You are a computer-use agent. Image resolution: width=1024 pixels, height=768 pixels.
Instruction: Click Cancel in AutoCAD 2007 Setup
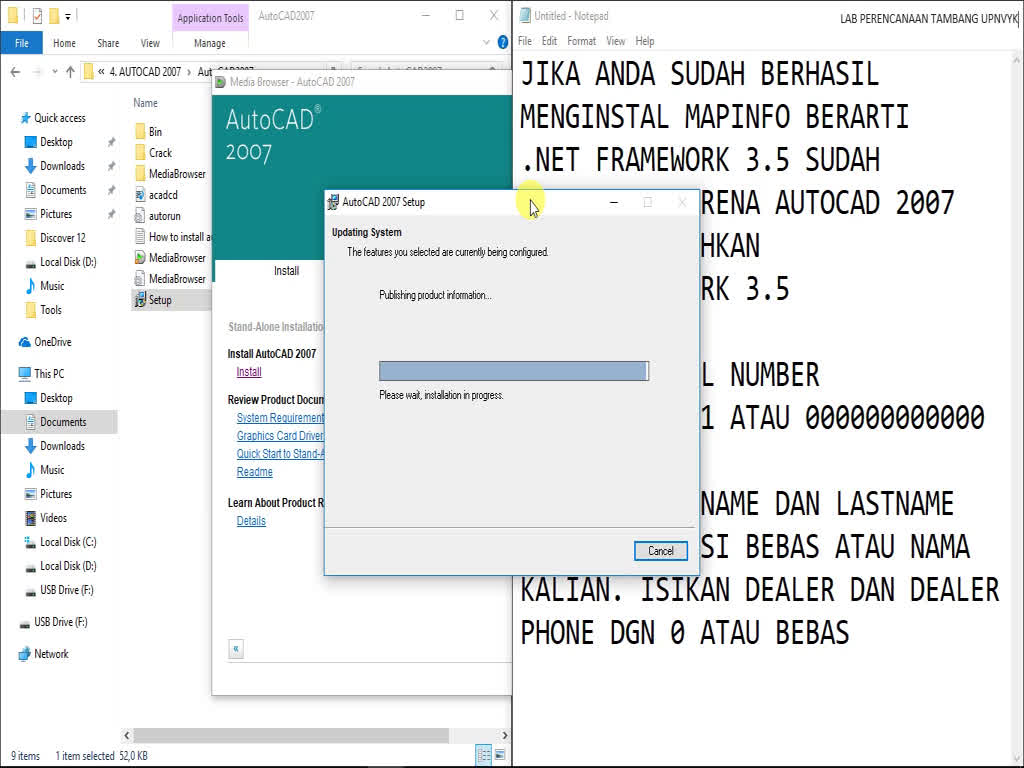660,551
